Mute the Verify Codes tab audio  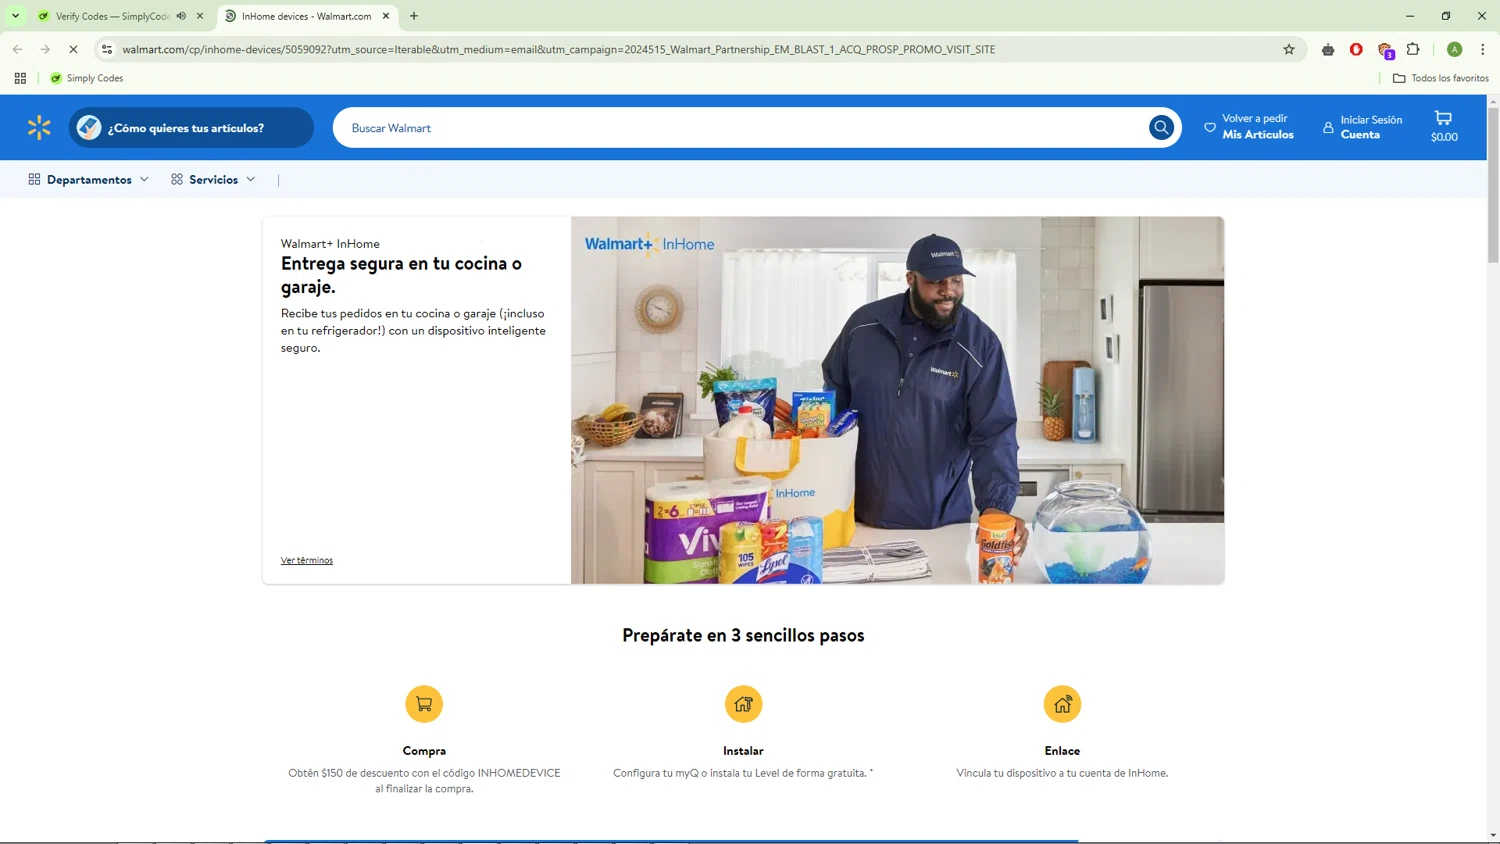click(x=182, y=16)
